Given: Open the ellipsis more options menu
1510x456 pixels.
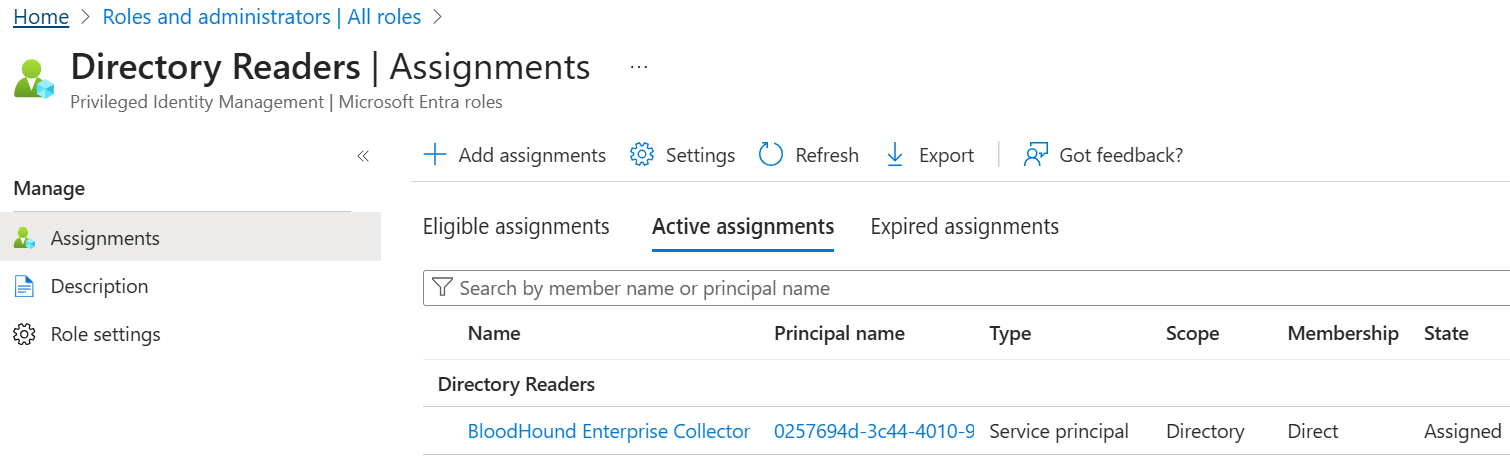Looking at the screenshot, I should pyautogui.click(x=639, y=68).
